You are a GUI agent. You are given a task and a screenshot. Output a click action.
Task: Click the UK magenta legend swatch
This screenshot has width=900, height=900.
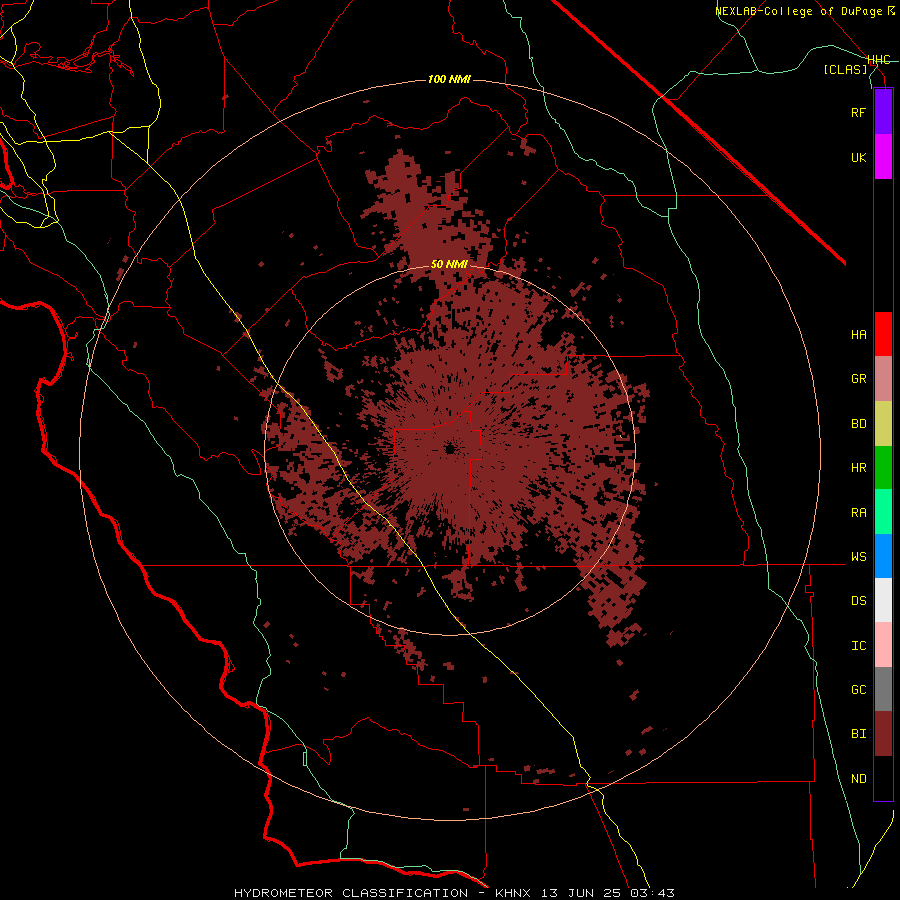point(883,157)
